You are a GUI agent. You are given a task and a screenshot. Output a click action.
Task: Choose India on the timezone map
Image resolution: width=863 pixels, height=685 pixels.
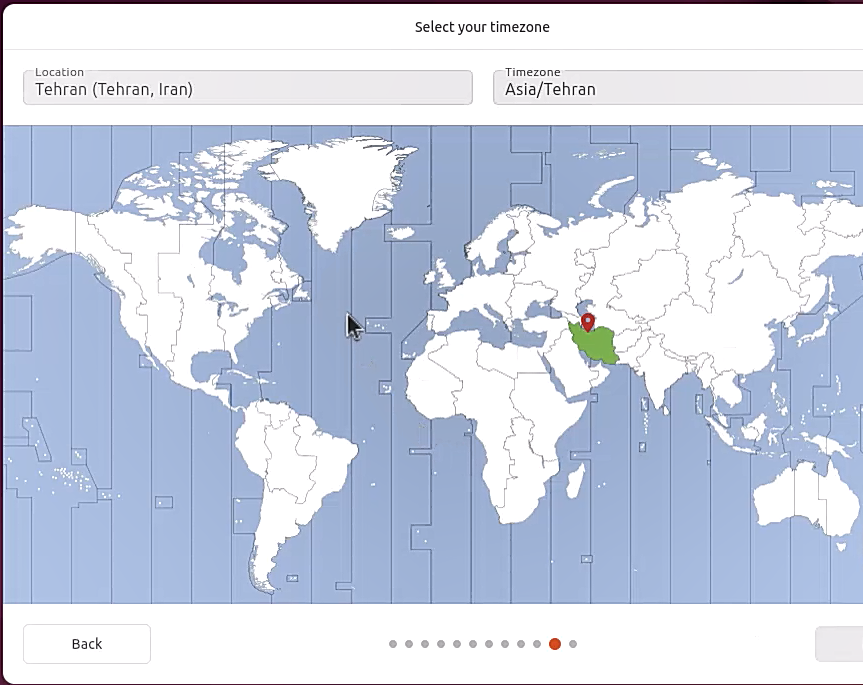(x=665, y=375)
